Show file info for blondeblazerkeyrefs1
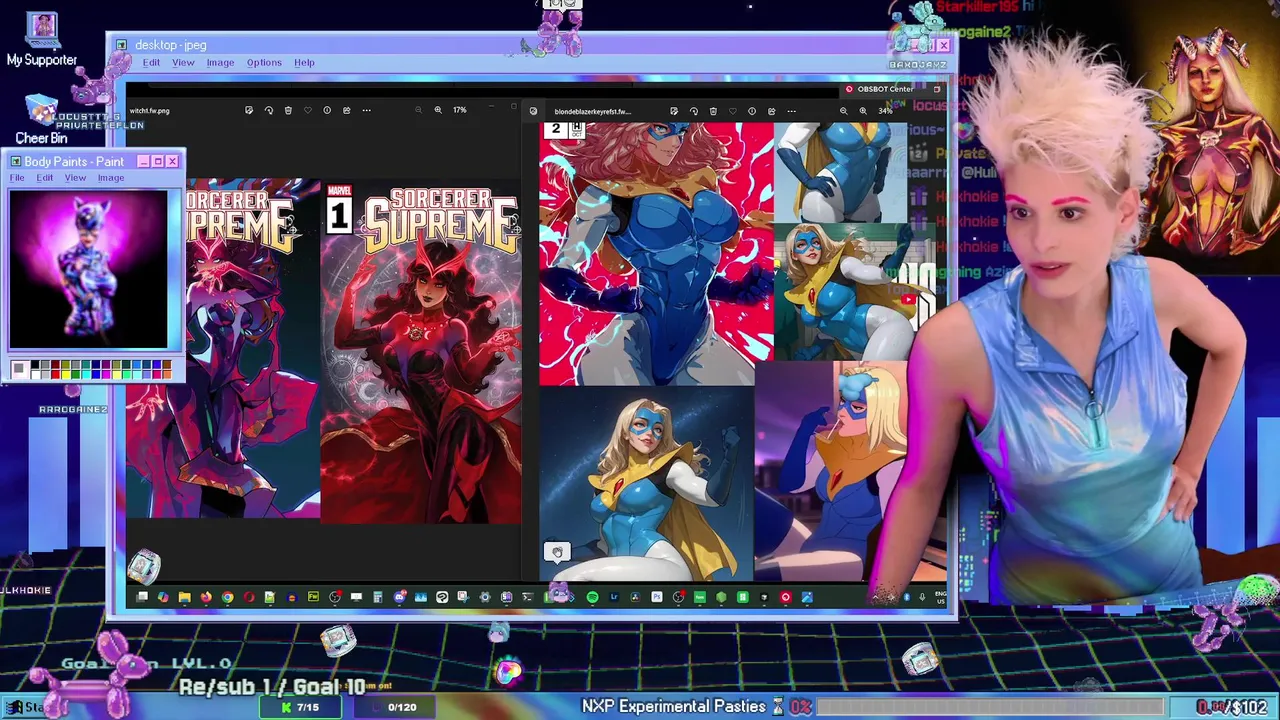Viewport: 1280px width, 720px height. click(752, 111)
